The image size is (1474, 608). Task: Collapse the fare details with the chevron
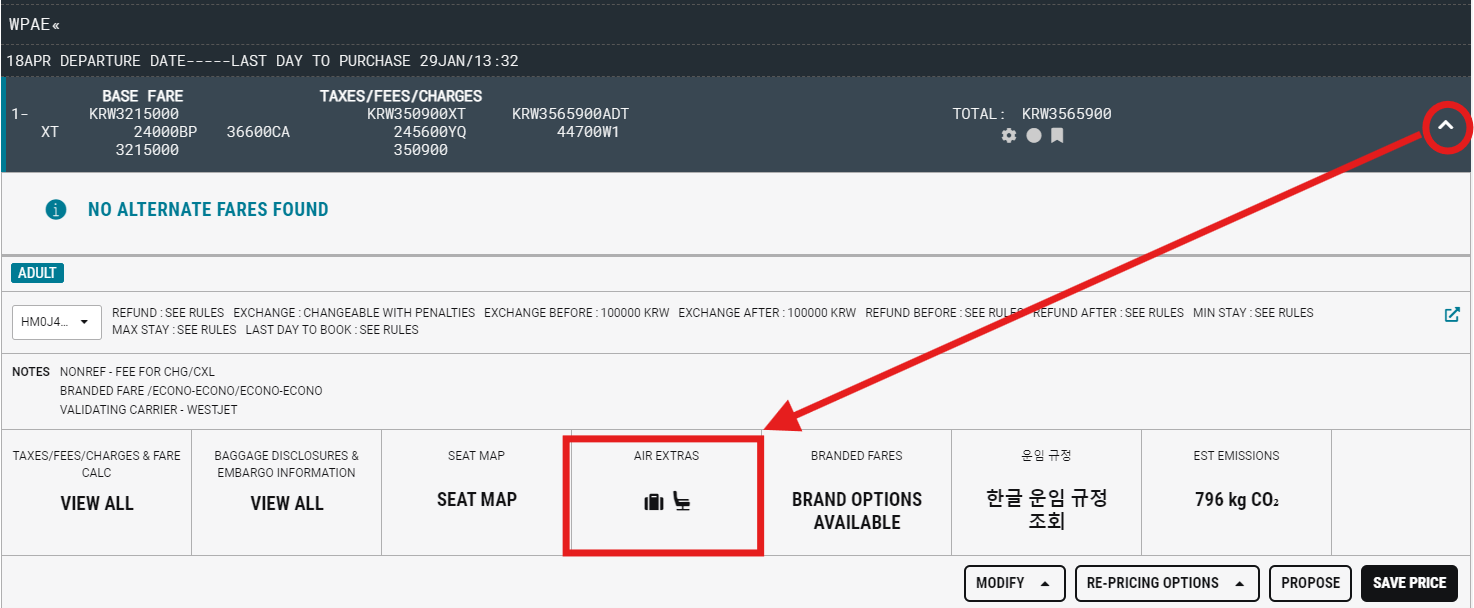pyautogui.click(x=1445, y=126)
